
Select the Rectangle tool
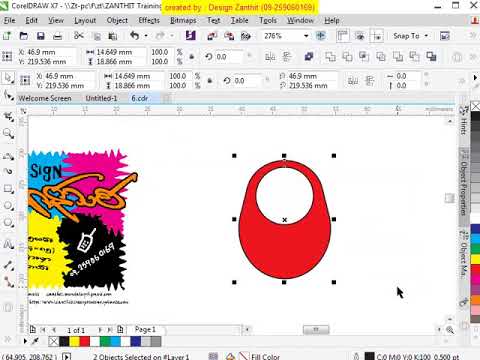point(8,189)
